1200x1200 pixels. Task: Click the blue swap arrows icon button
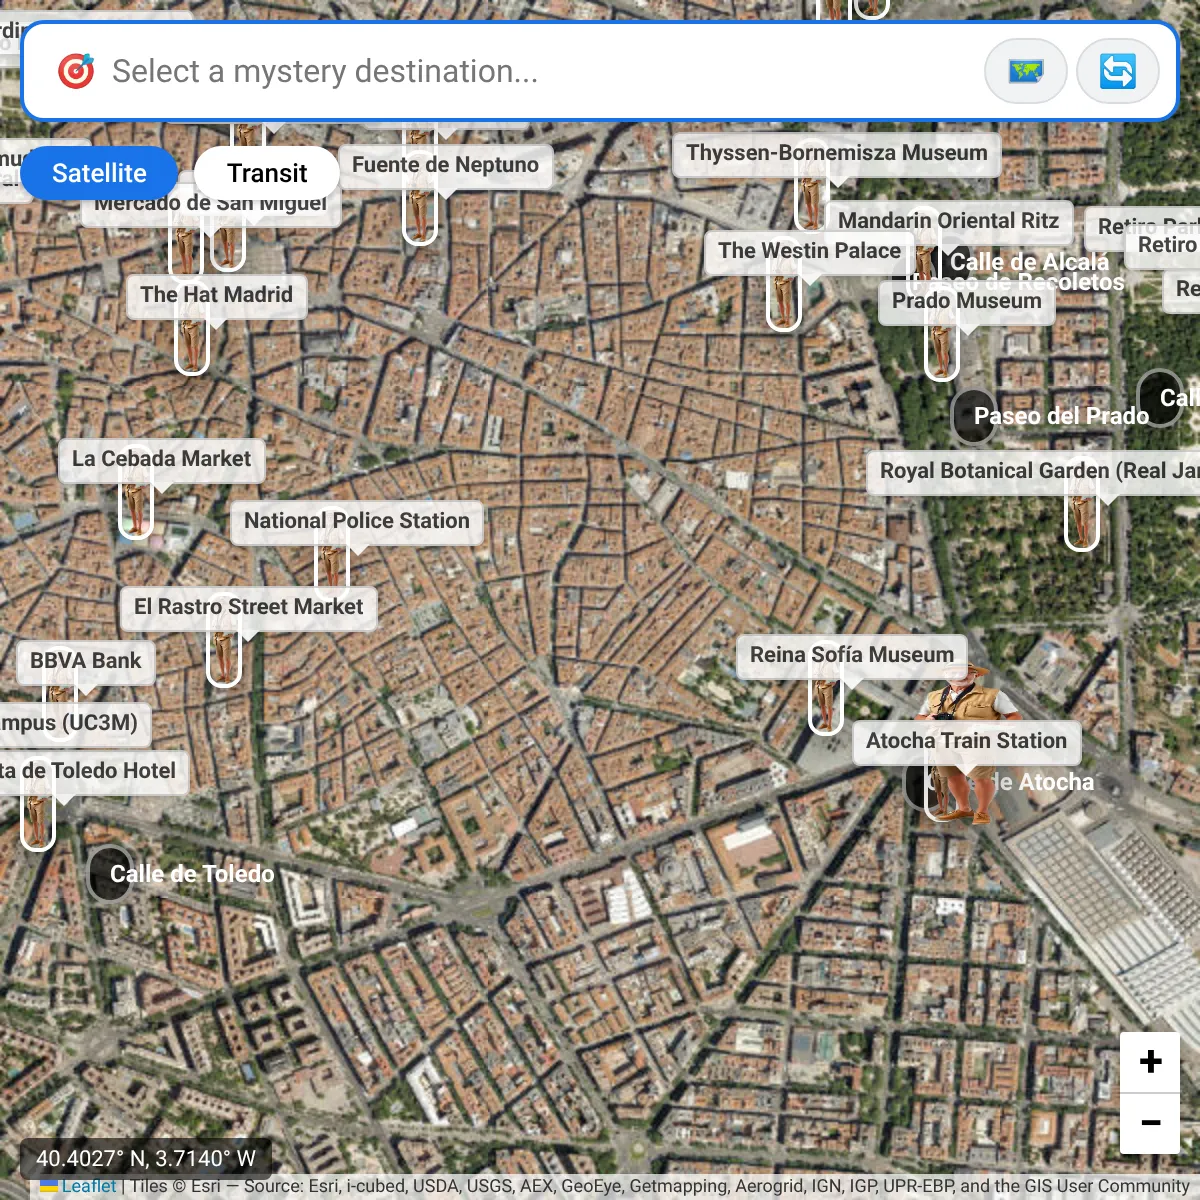tap(1118, 71)
